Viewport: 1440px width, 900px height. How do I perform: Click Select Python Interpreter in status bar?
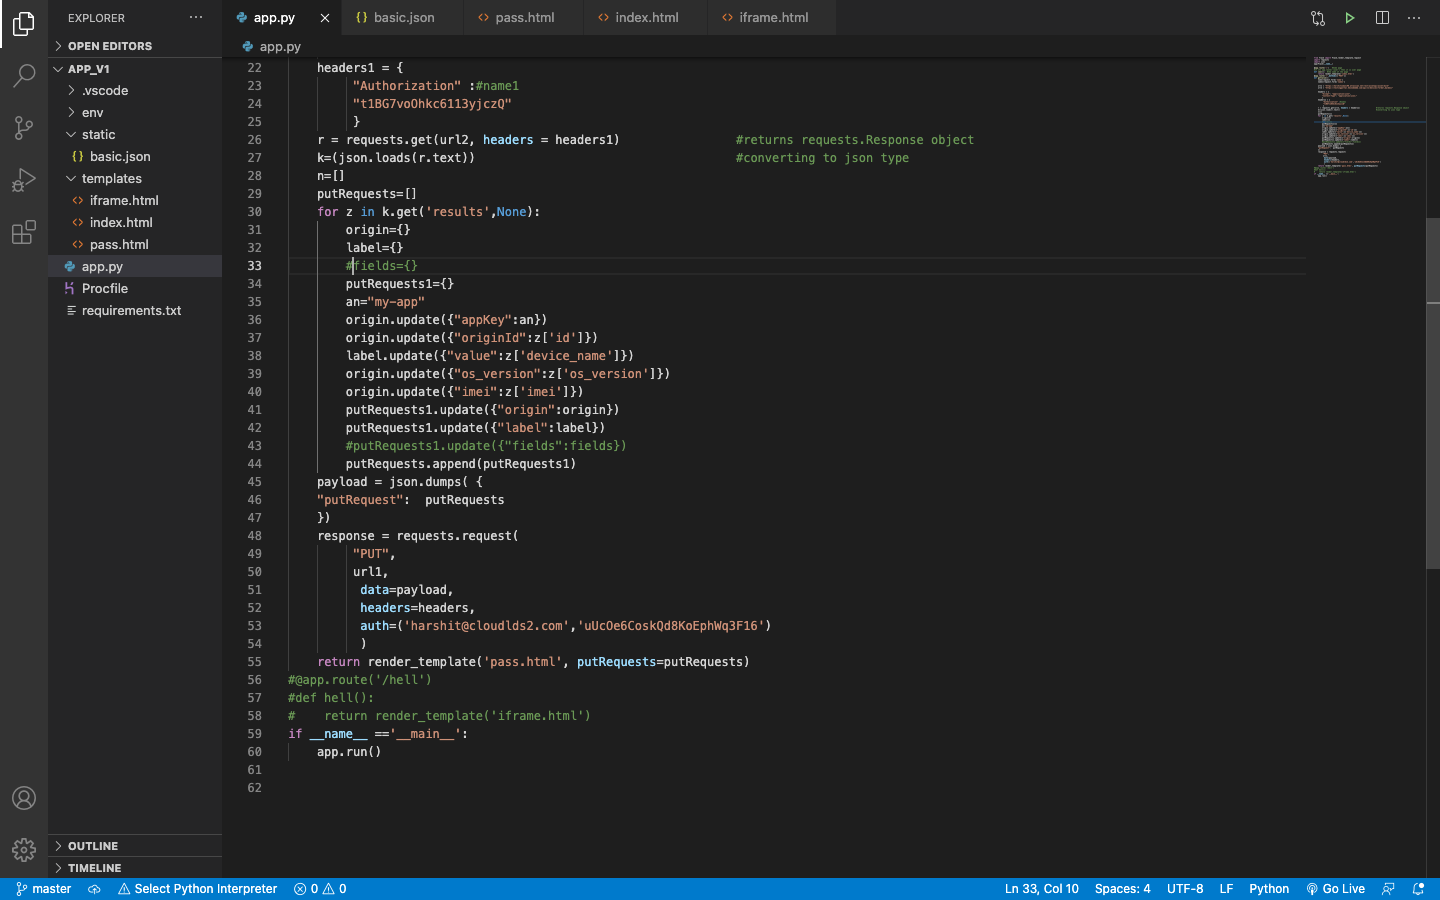point(197,888)
